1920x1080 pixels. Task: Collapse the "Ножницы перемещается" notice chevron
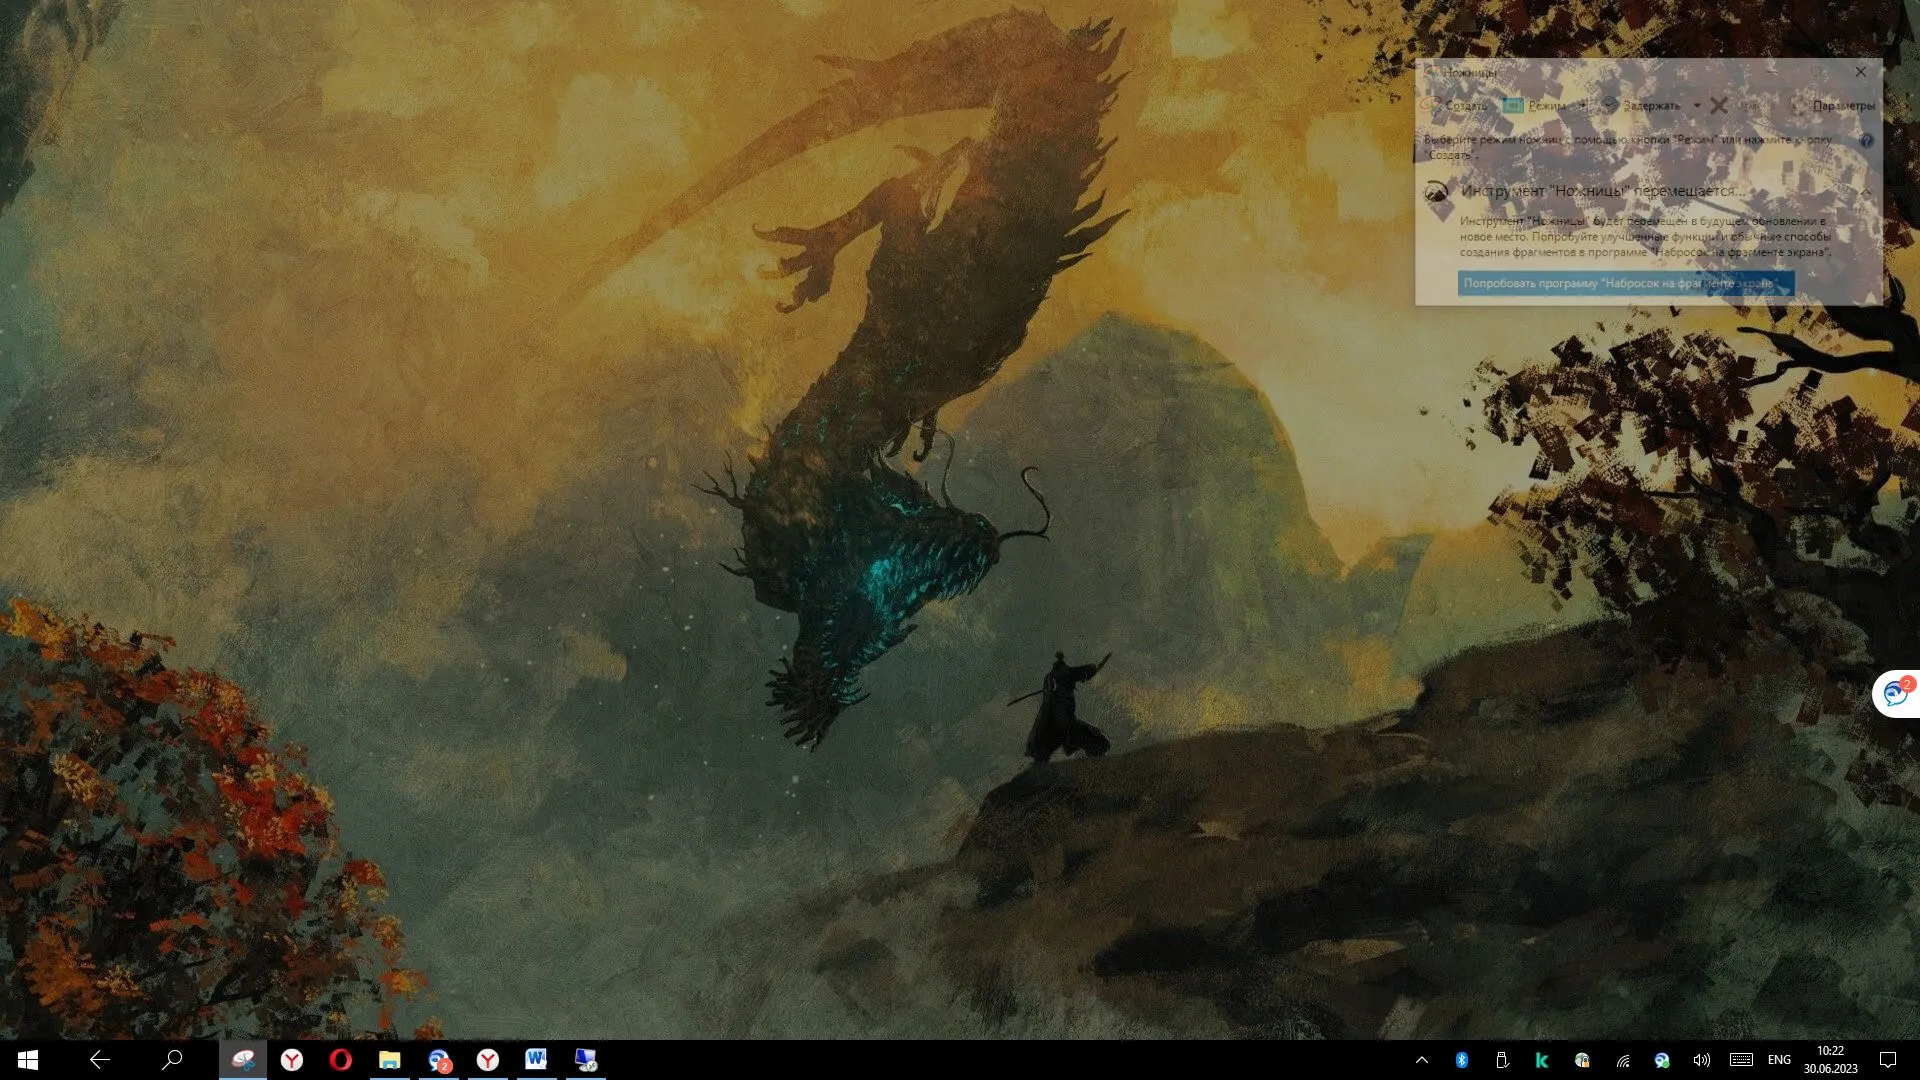click(x=1866, y=192)
